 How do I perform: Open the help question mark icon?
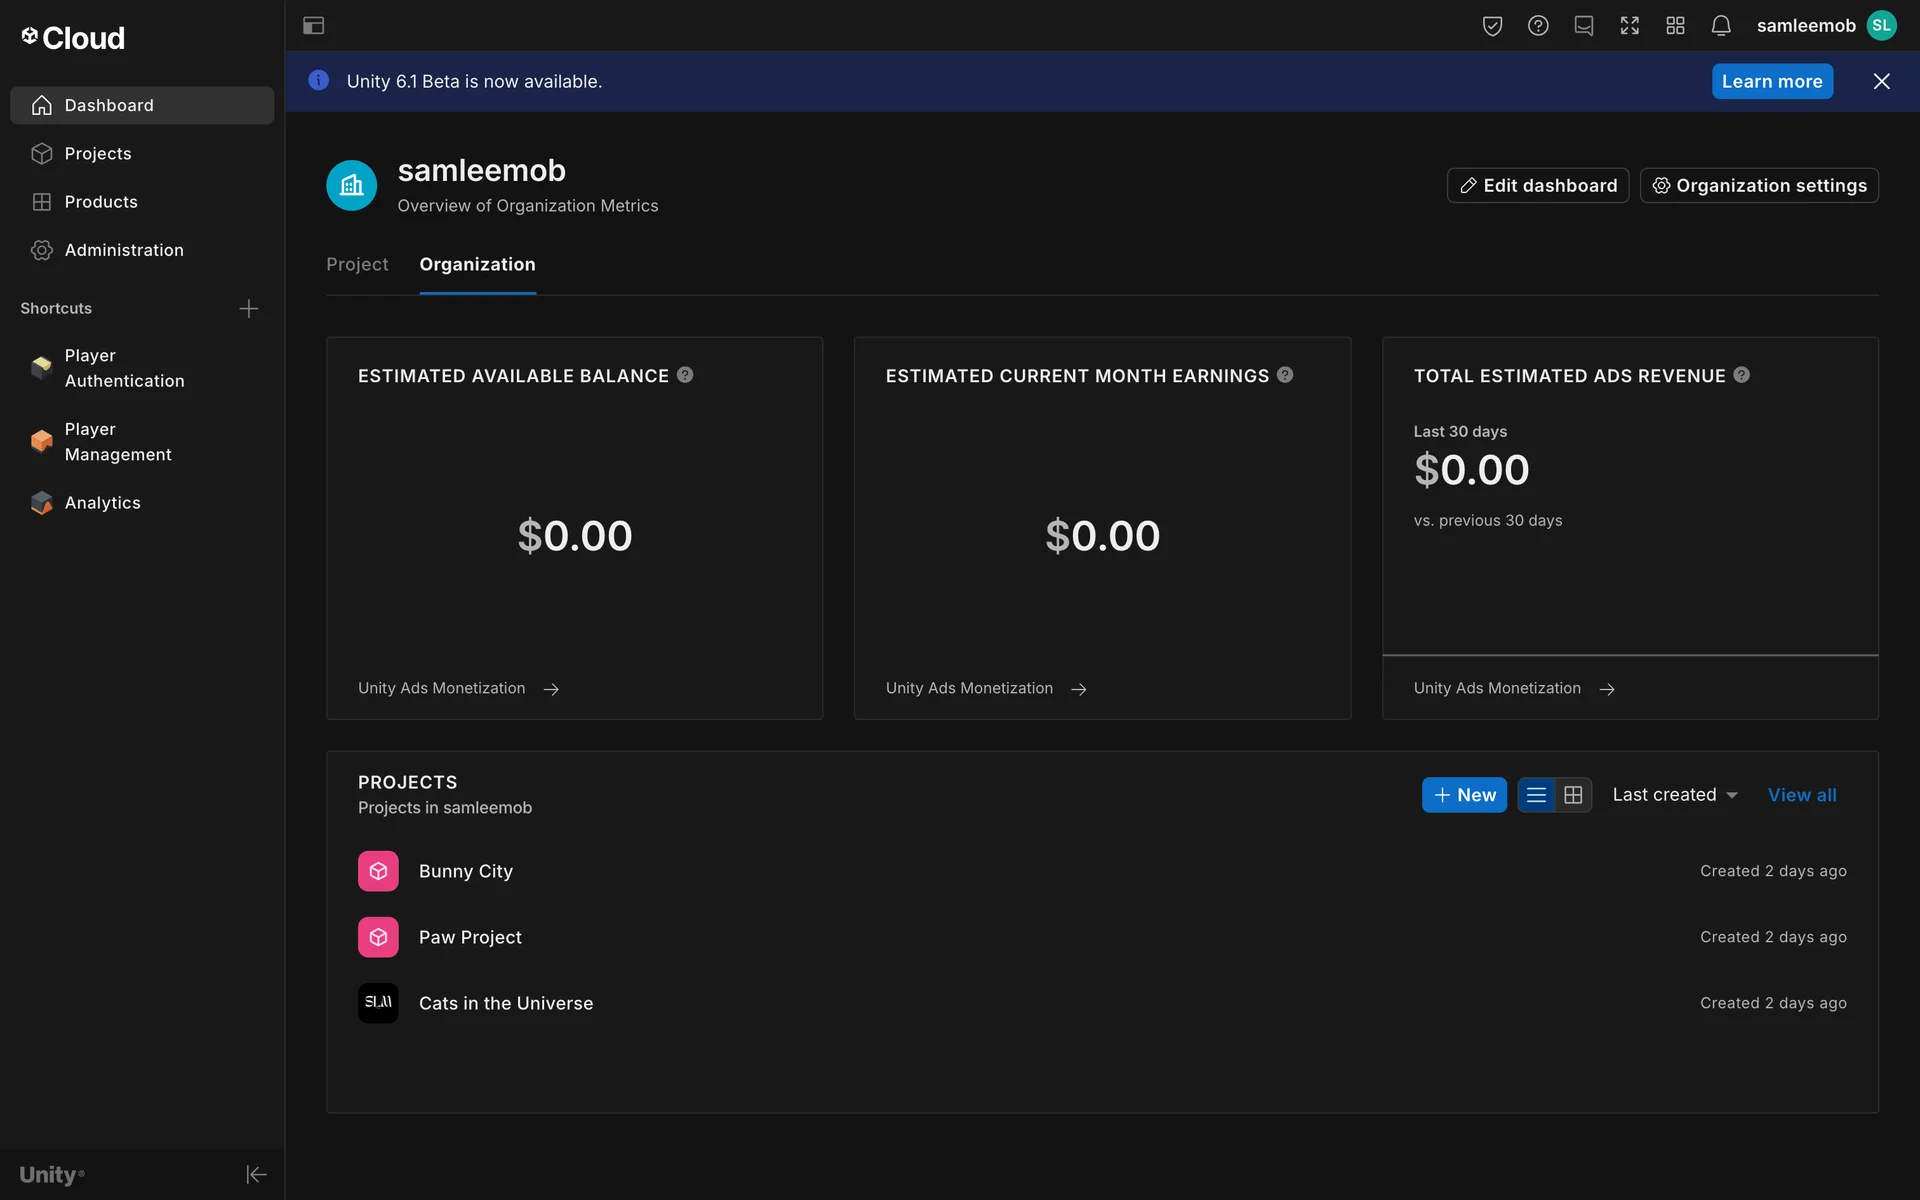pos(1538,26)
